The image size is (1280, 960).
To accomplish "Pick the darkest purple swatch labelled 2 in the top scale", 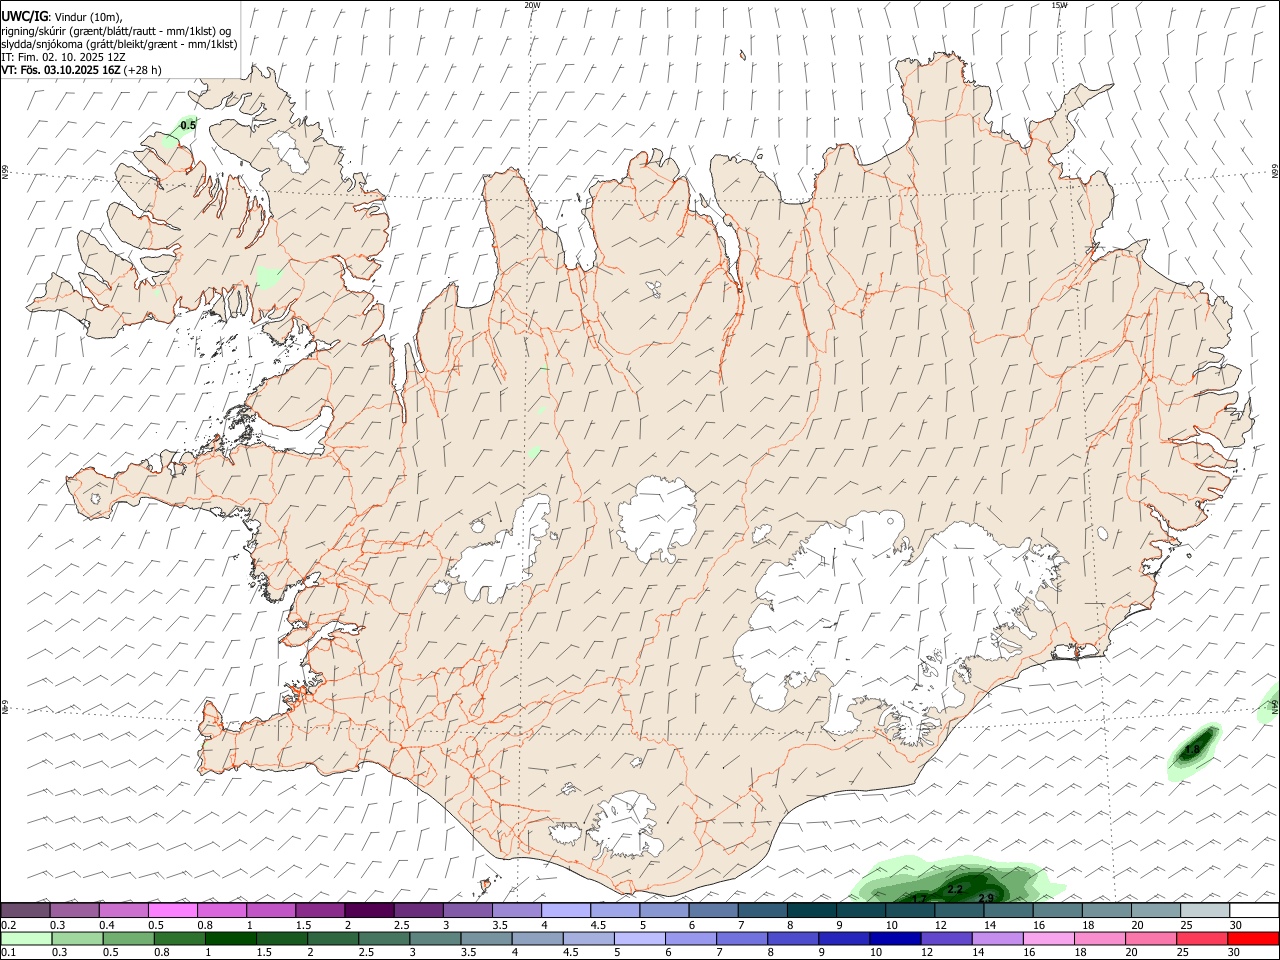I will (x=369, y=911).
